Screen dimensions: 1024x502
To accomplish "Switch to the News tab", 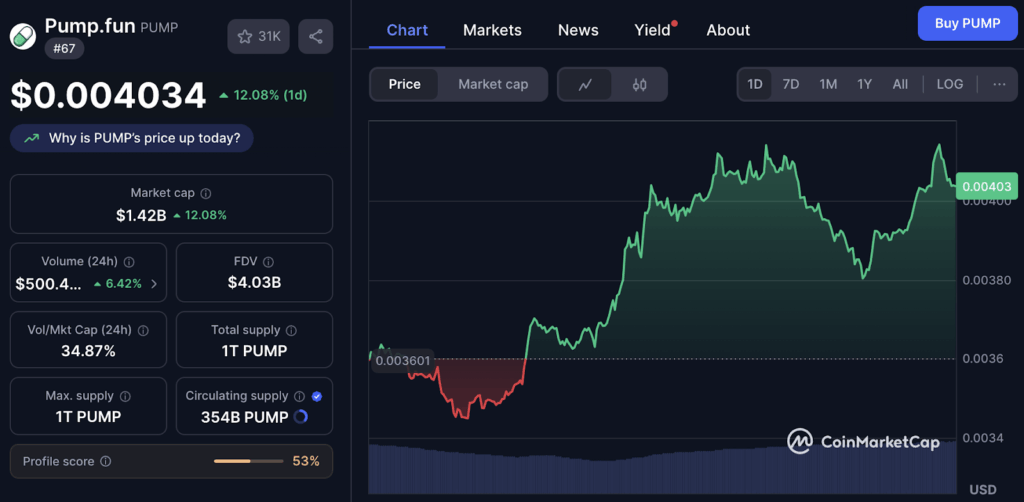I will [578, 30].
